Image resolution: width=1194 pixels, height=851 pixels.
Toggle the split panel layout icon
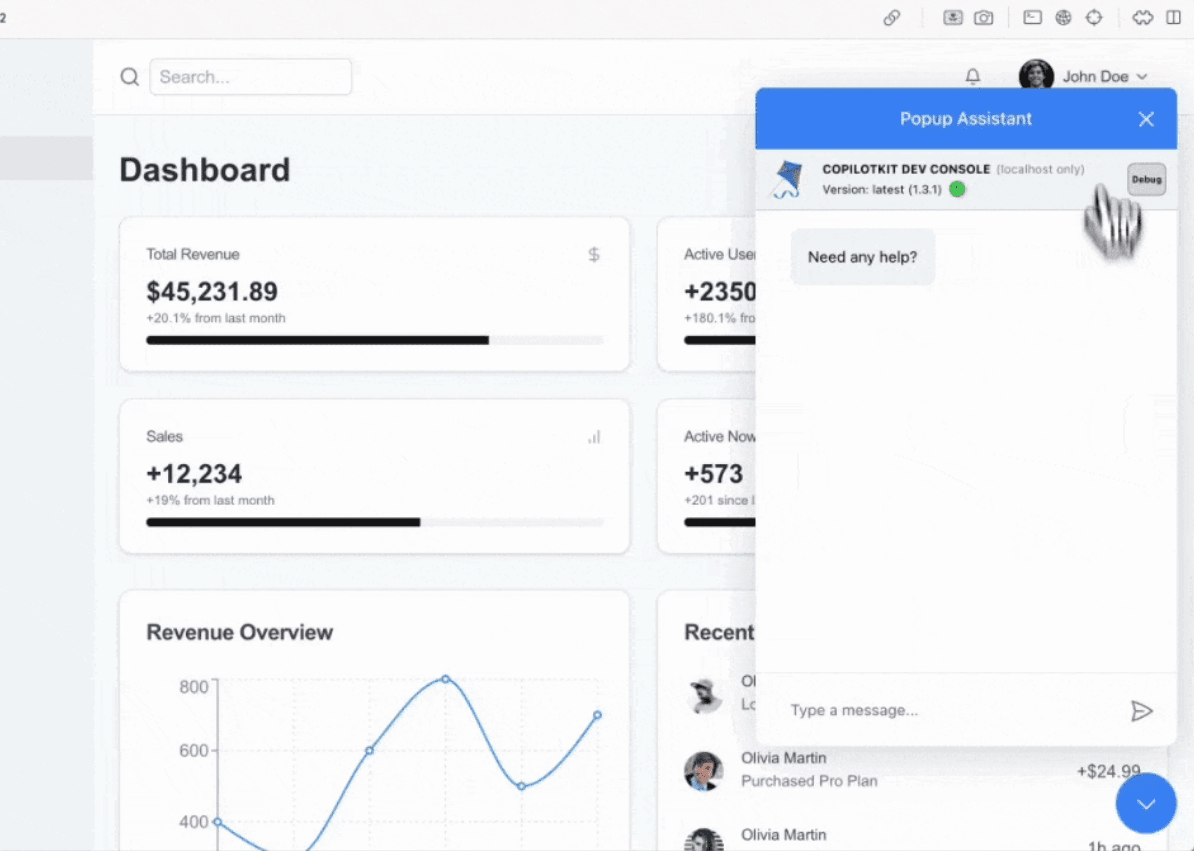tap(1173, 17)
